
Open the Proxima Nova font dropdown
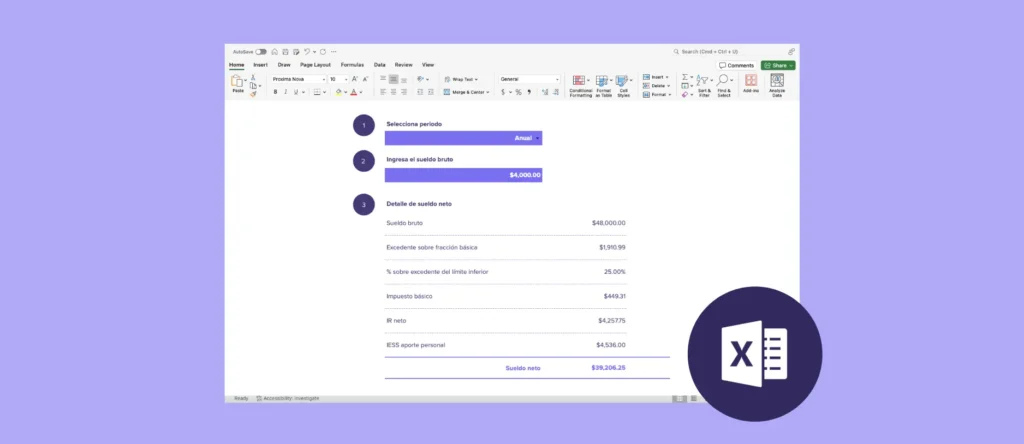pyautogui.click(x=298, y=79)
